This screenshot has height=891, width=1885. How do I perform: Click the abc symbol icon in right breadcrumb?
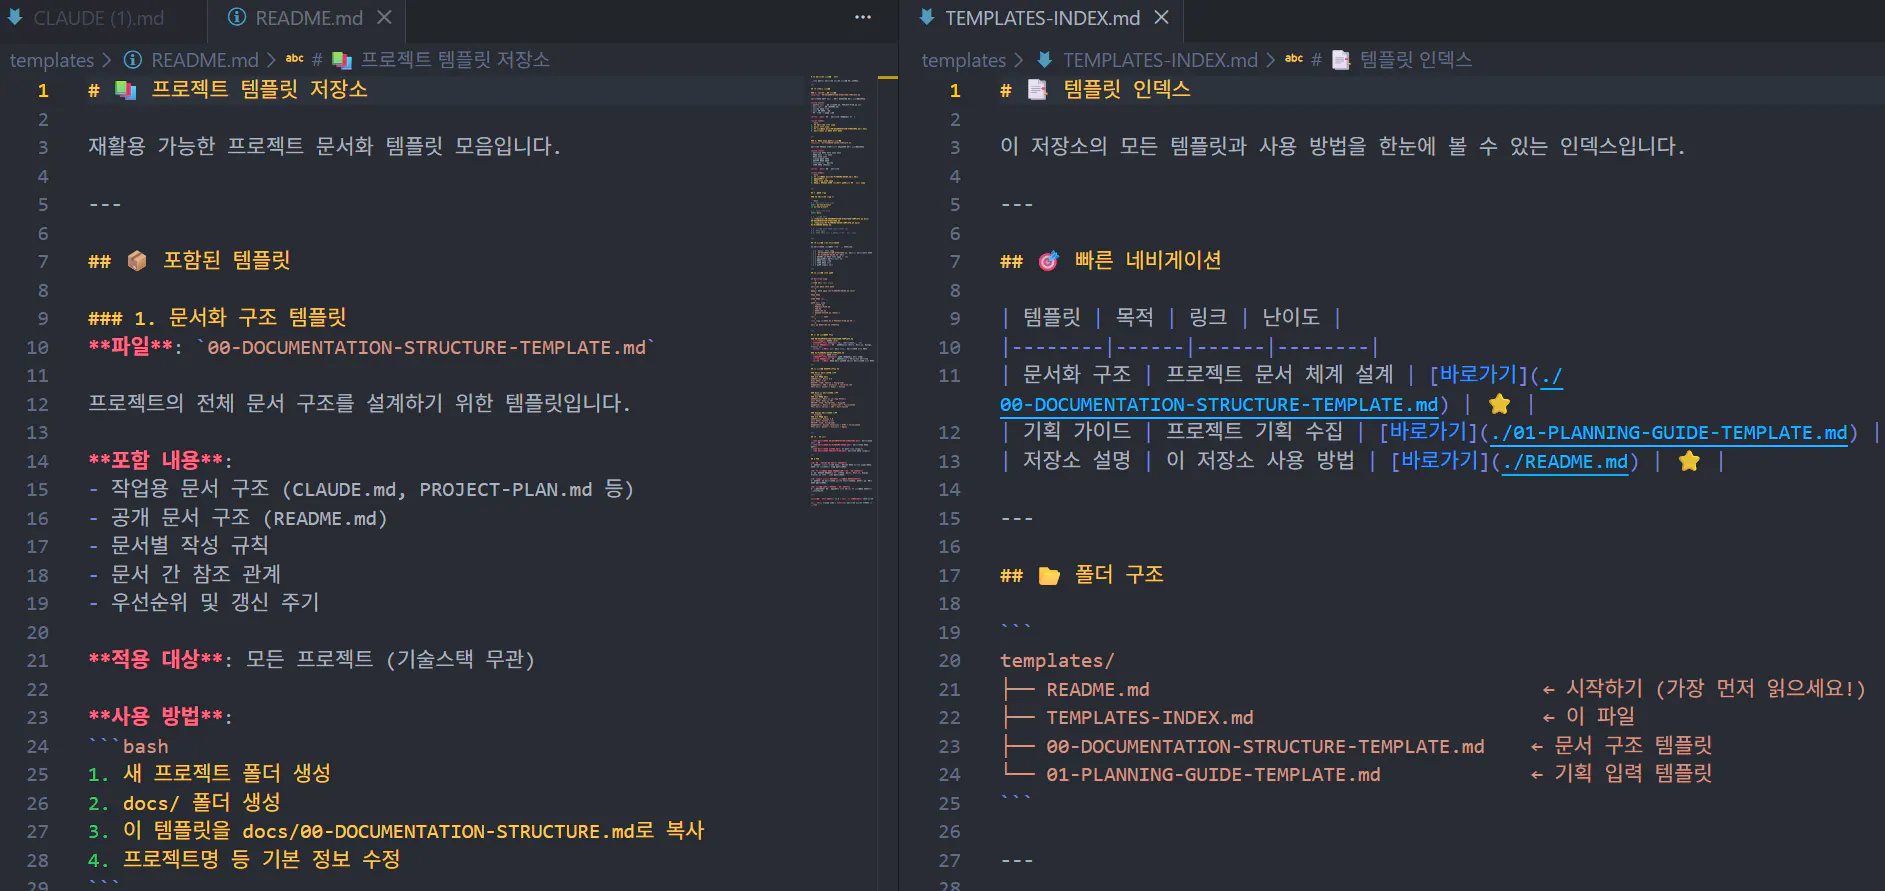pyautogui.click(x=1293, y=59)
